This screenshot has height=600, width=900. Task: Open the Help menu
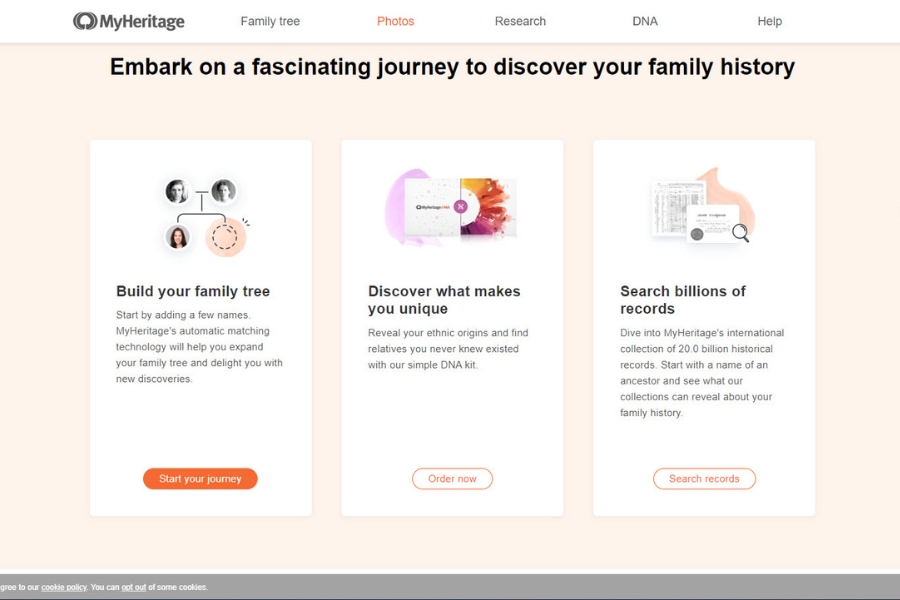[770, 21]
